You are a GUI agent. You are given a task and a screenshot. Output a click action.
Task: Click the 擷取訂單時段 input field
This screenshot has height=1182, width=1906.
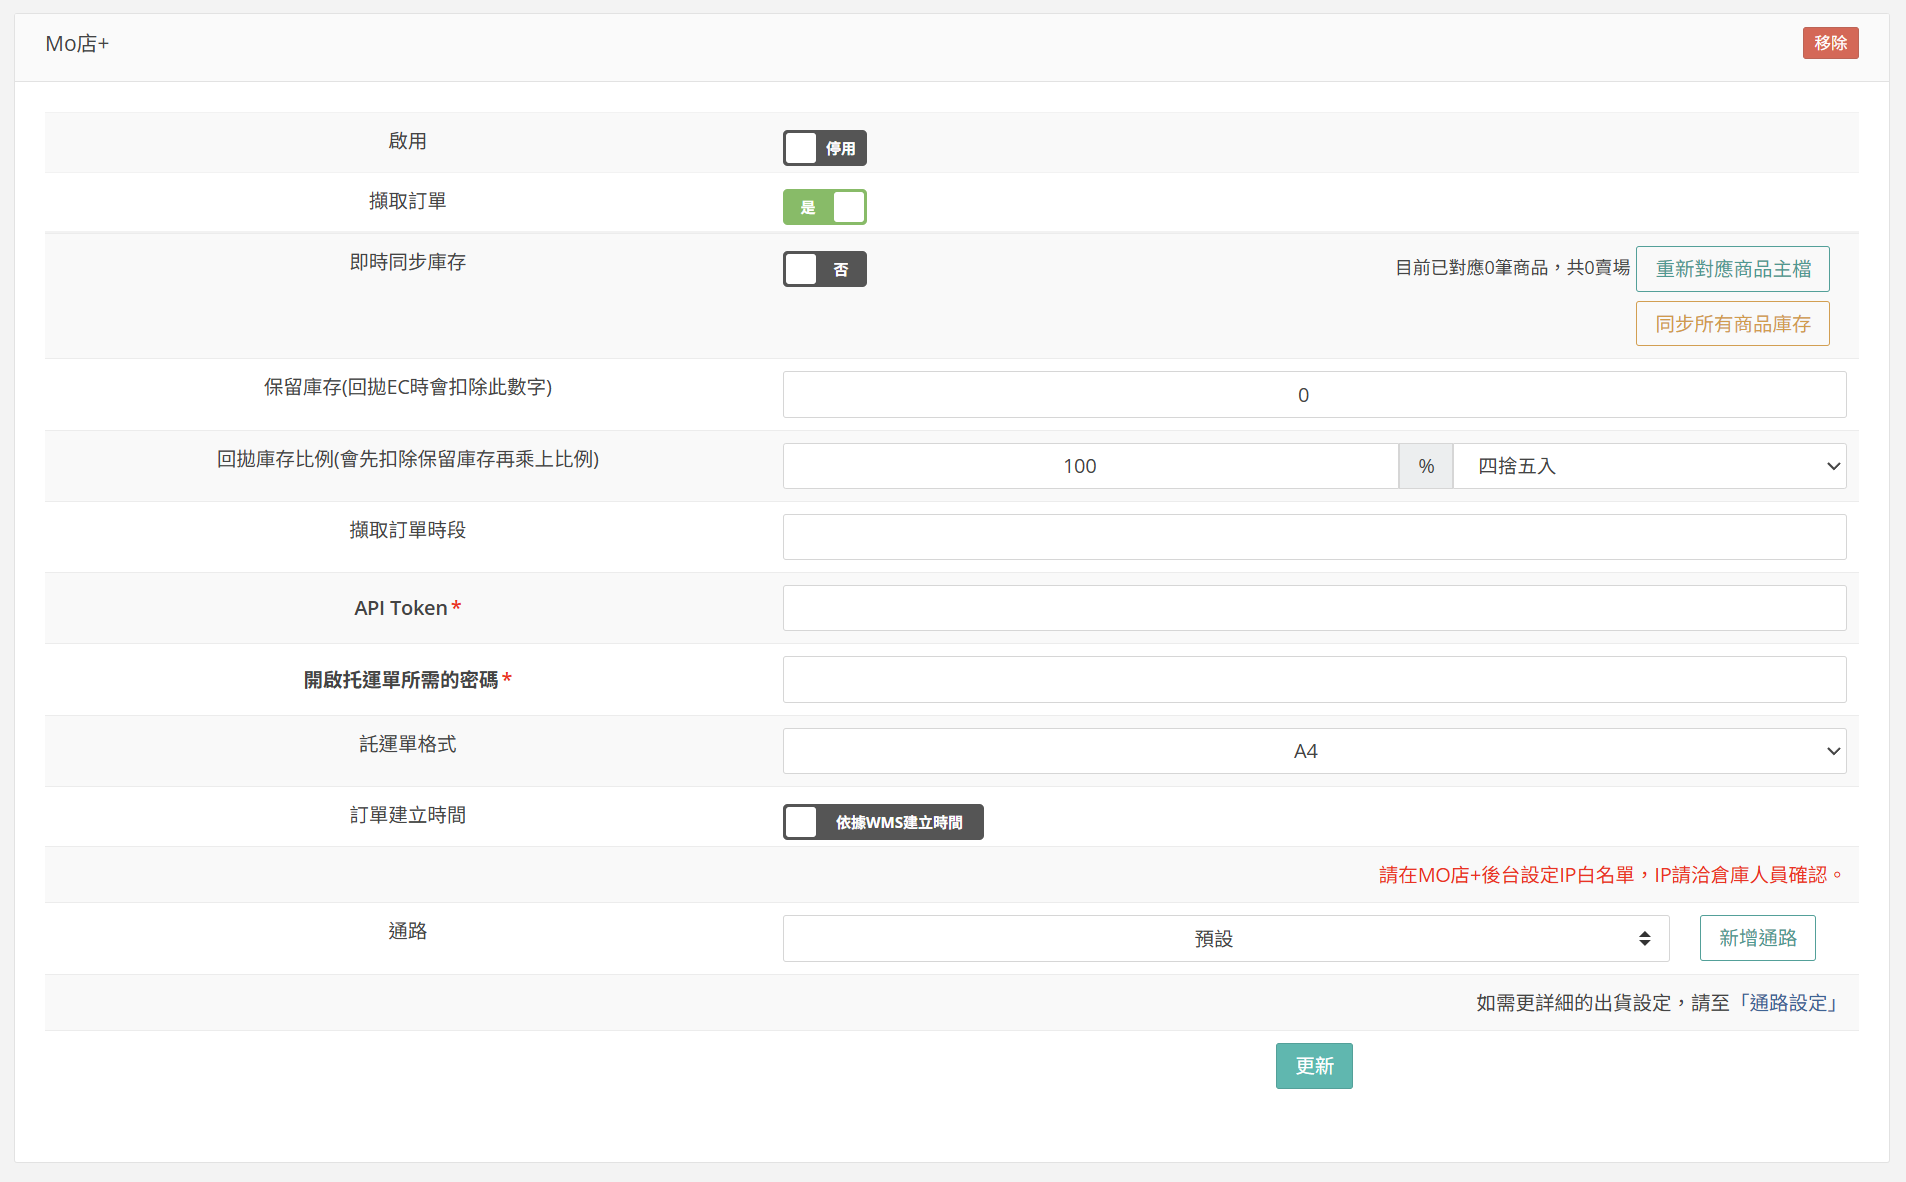1313,537
